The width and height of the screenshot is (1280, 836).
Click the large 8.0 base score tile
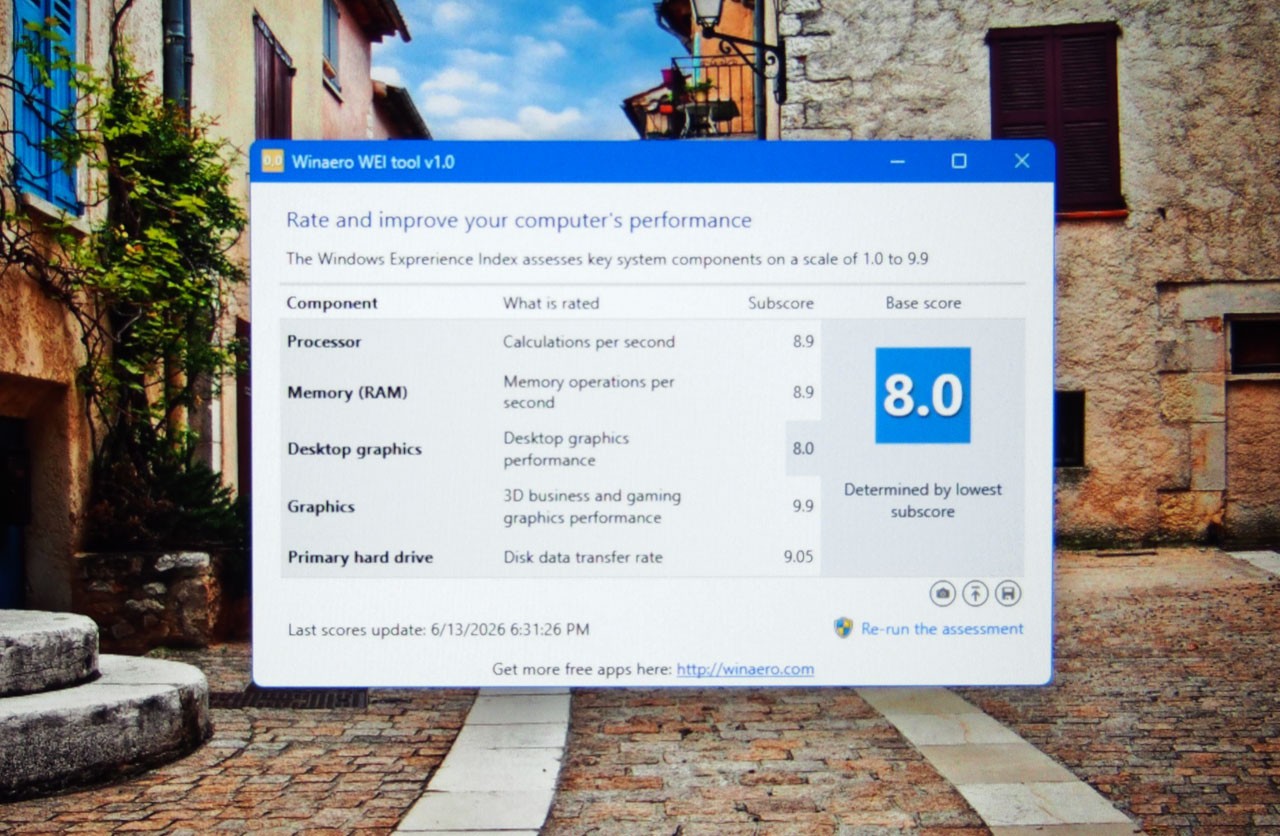[923, 395]
